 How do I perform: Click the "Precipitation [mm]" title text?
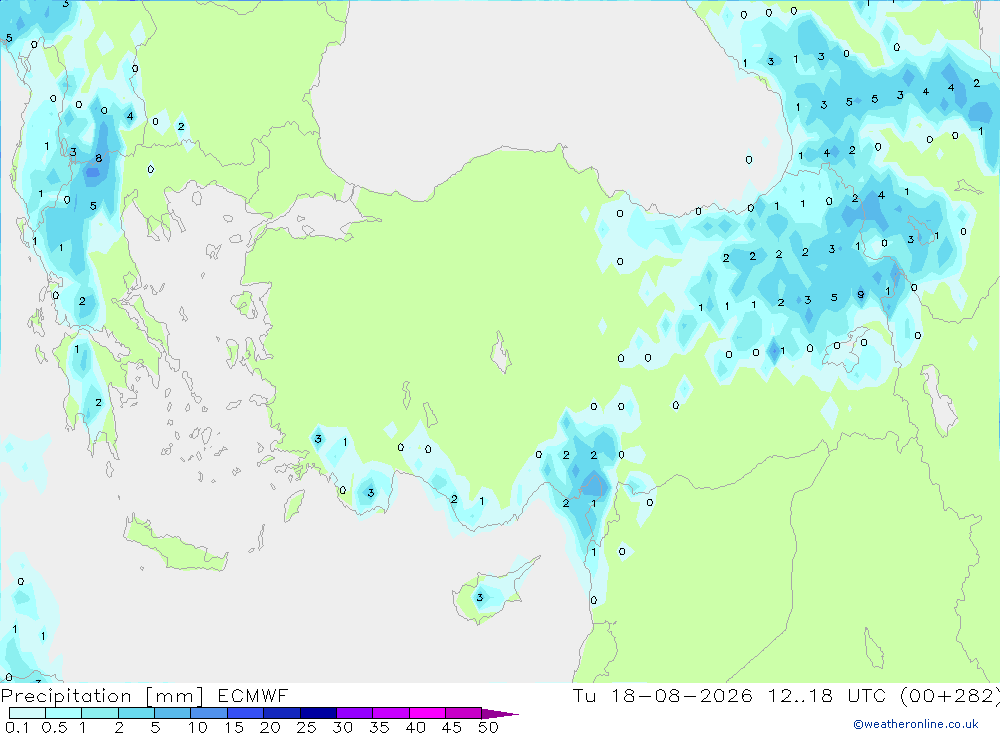(x=102, y=696)
